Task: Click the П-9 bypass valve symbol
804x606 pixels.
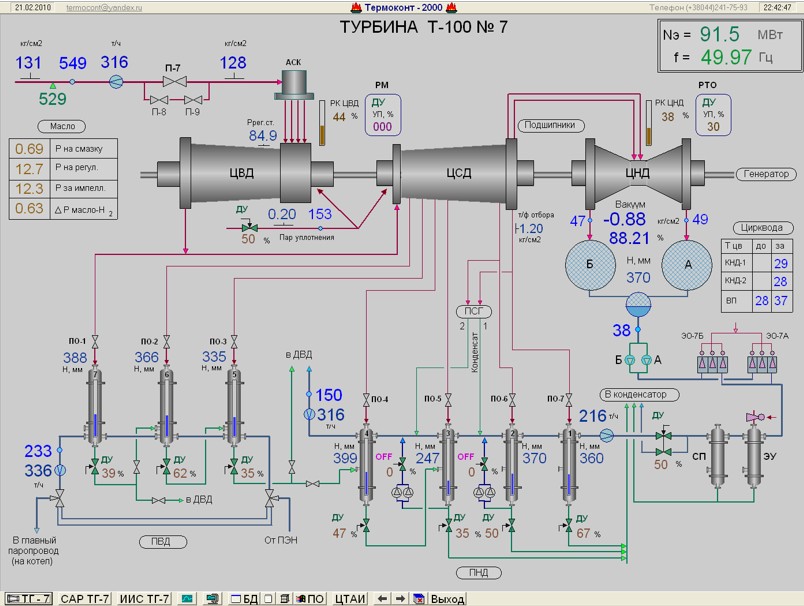Action: tap(192, 99)
